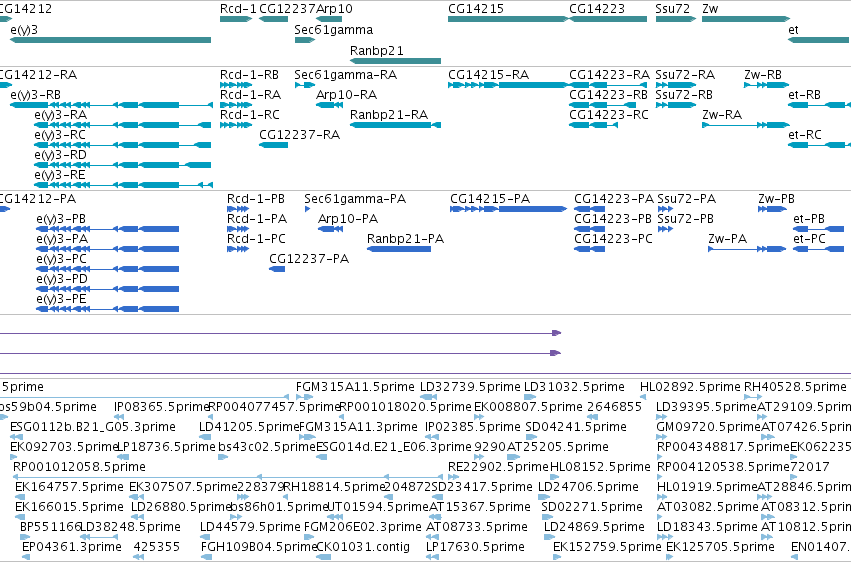Screen dimensions: 851x562
Task: Click the CG12237-RA transcript label
Action: point(300,135)
